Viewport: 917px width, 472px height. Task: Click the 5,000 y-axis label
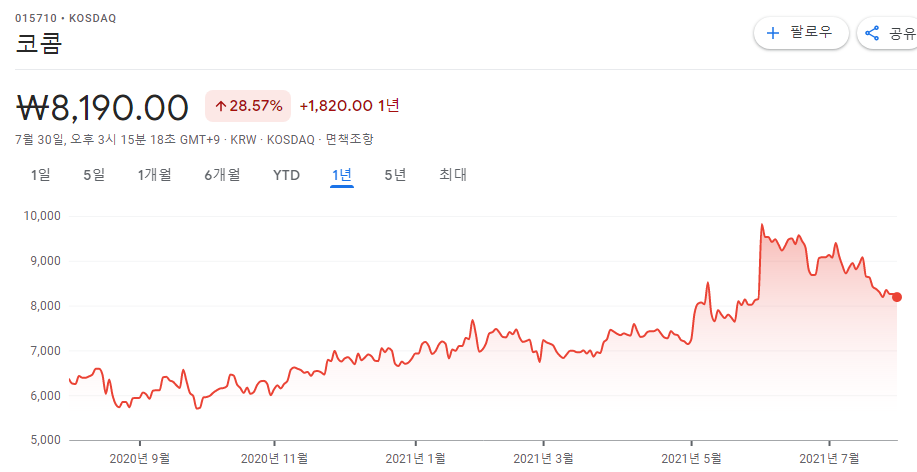point(44,440)
